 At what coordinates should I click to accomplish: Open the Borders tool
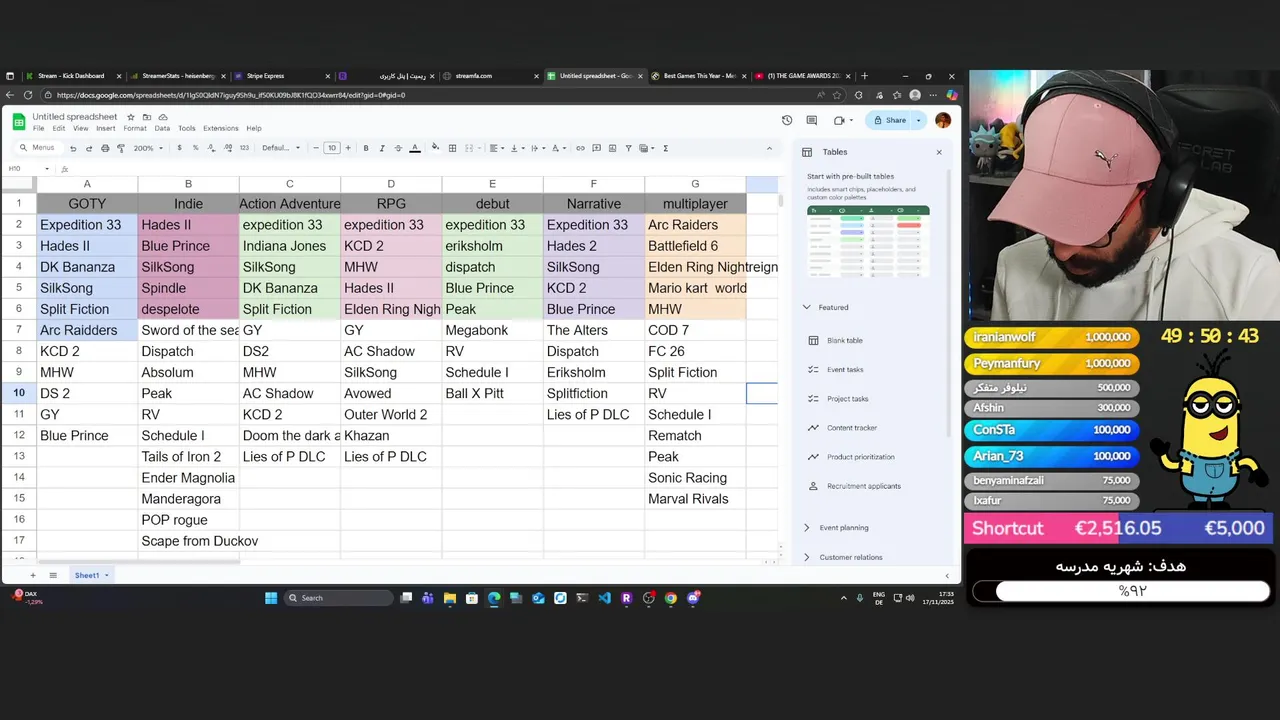[452, 148]
